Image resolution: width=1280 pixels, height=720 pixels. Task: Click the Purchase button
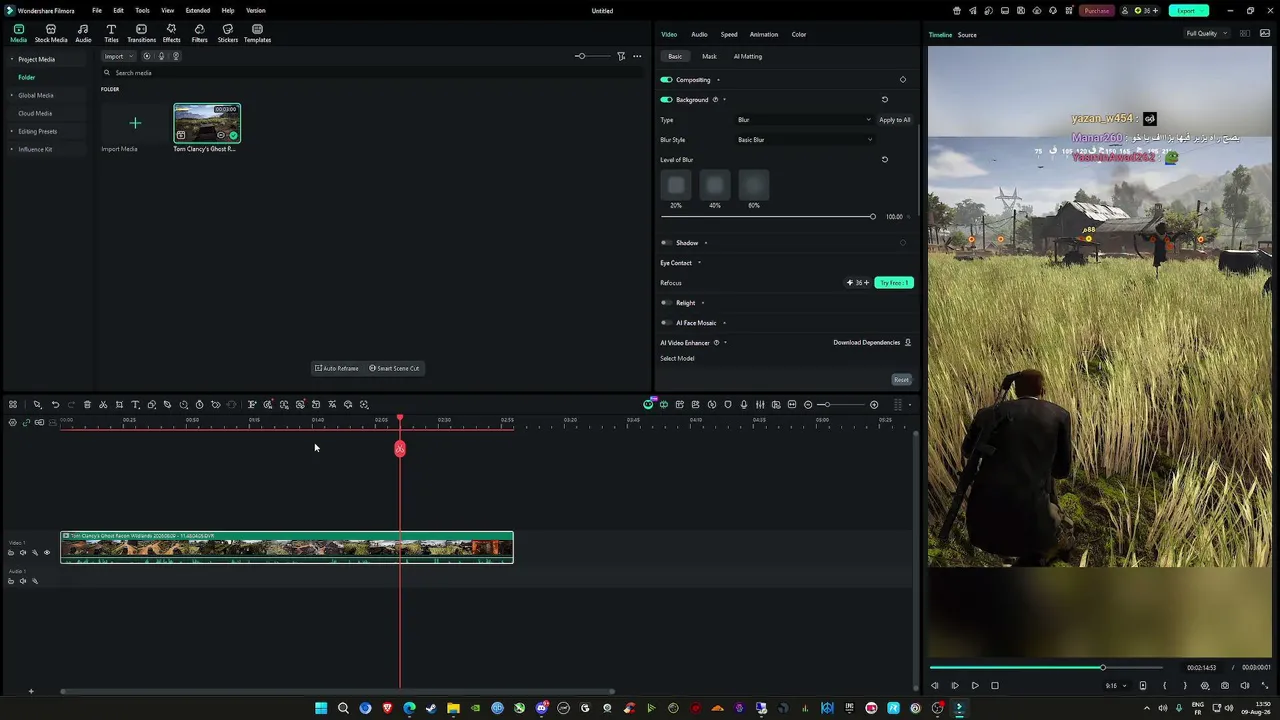(1097, 11)
